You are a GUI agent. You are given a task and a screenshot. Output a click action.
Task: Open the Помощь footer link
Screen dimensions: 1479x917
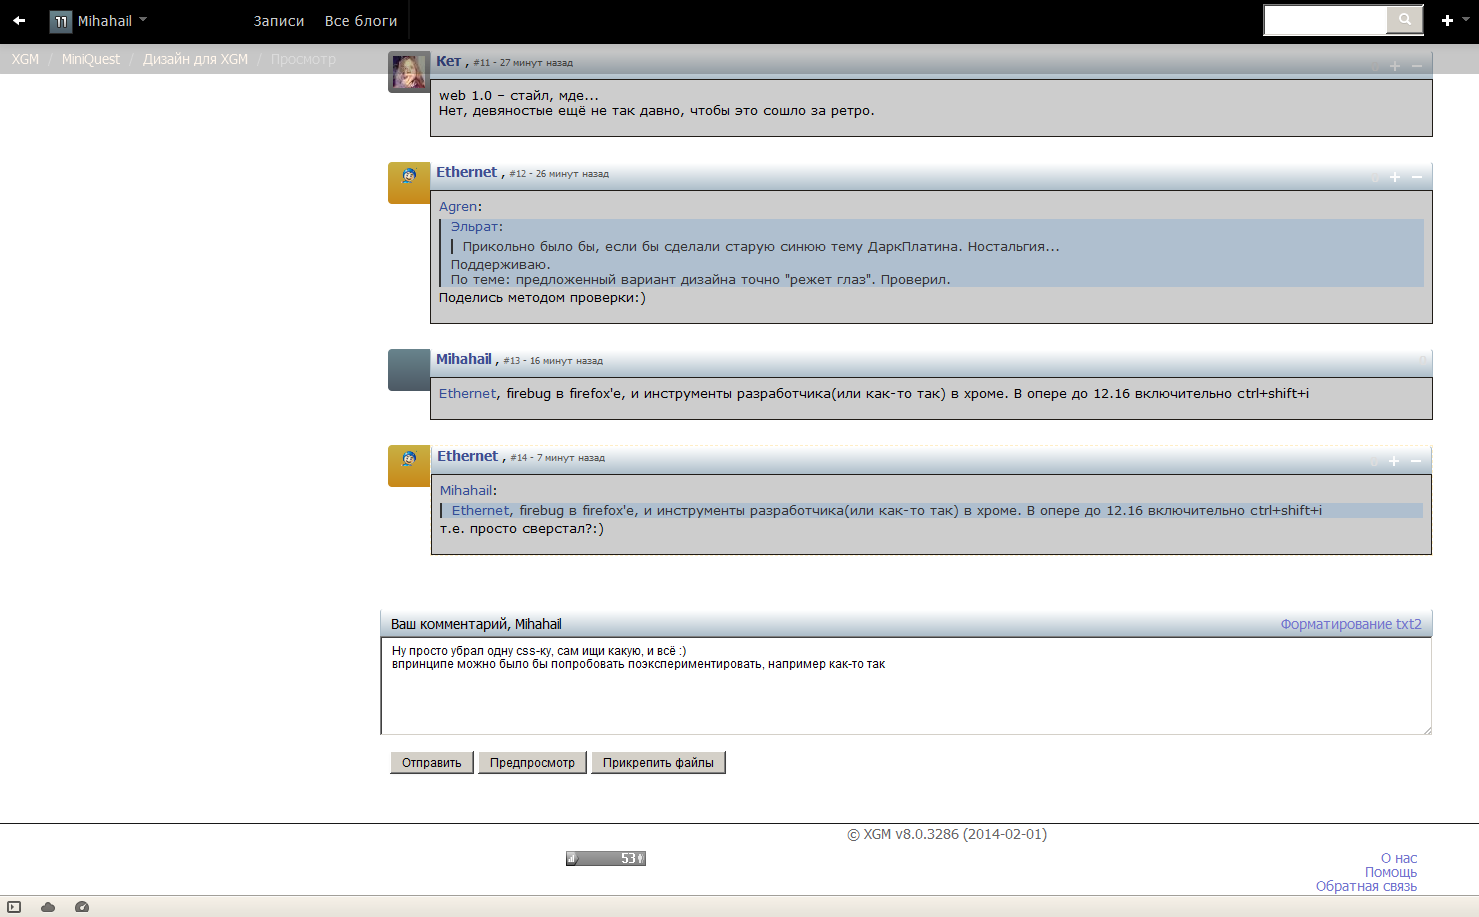[x=1391, y=872]
